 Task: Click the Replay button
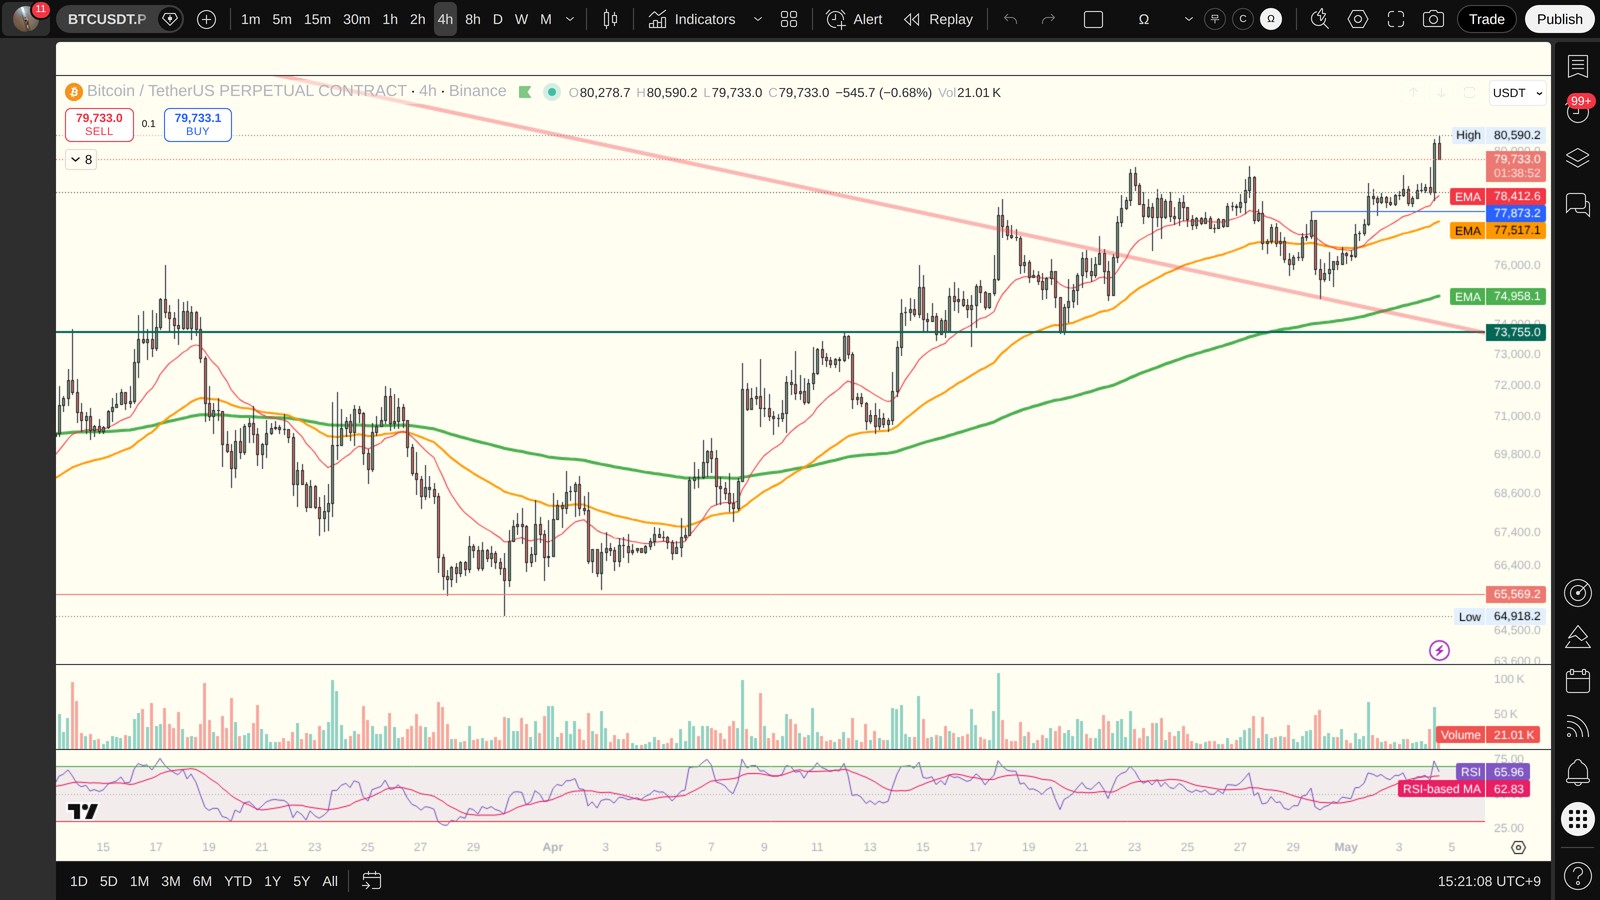(x=938, y=19)
